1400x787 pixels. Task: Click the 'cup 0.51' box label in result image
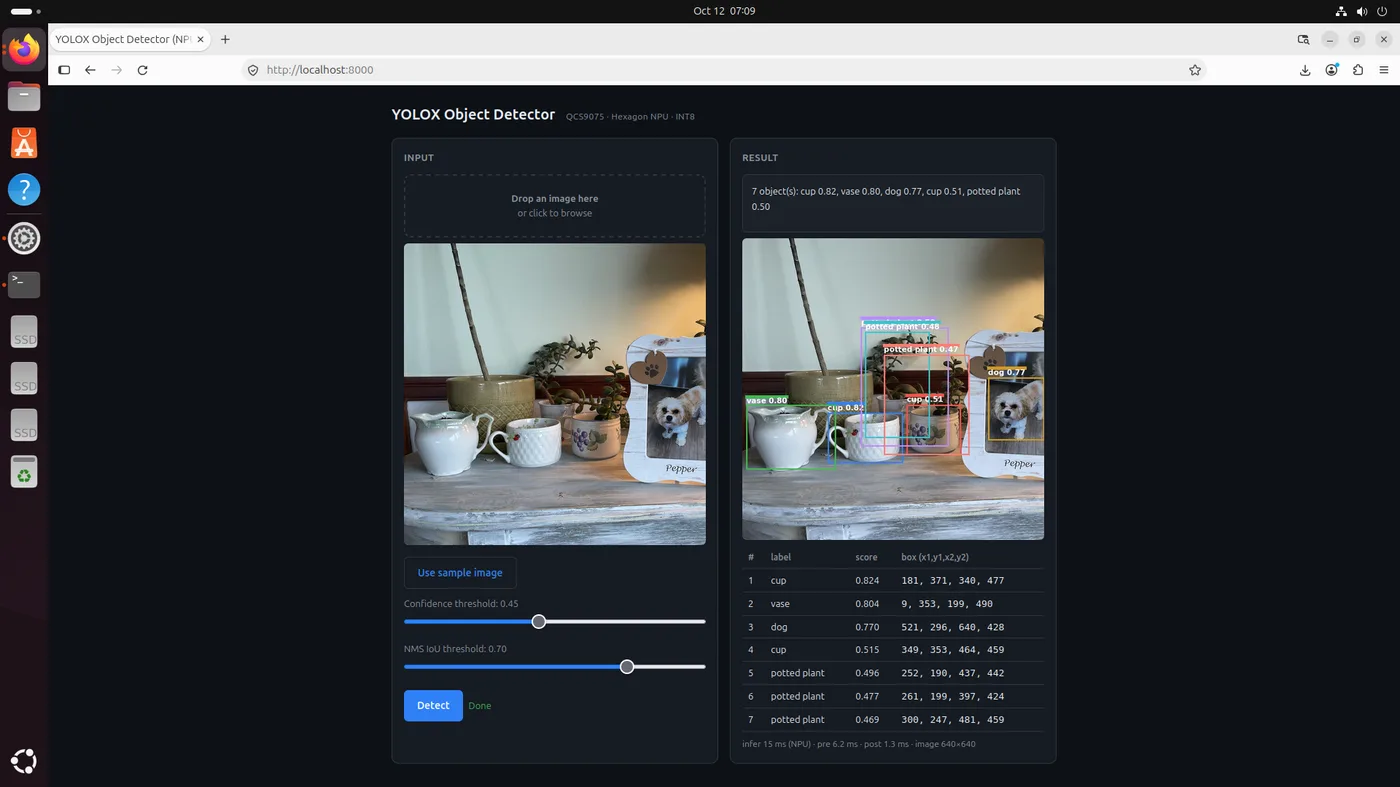(x=925, y=399)
